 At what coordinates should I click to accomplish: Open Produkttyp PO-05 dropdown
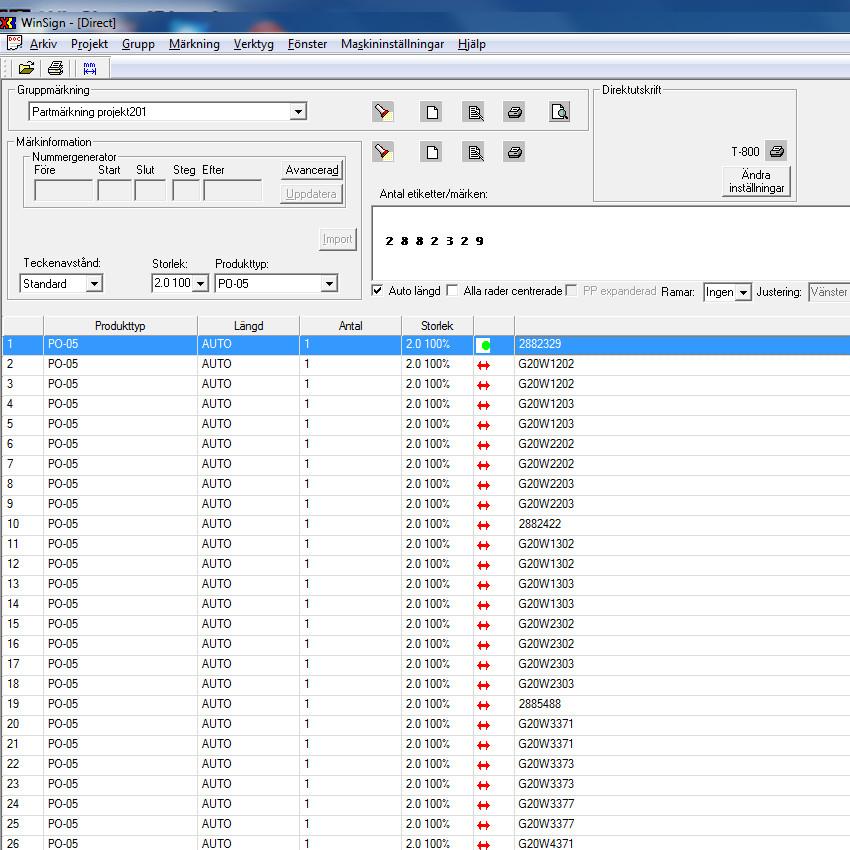coord(329,284)
